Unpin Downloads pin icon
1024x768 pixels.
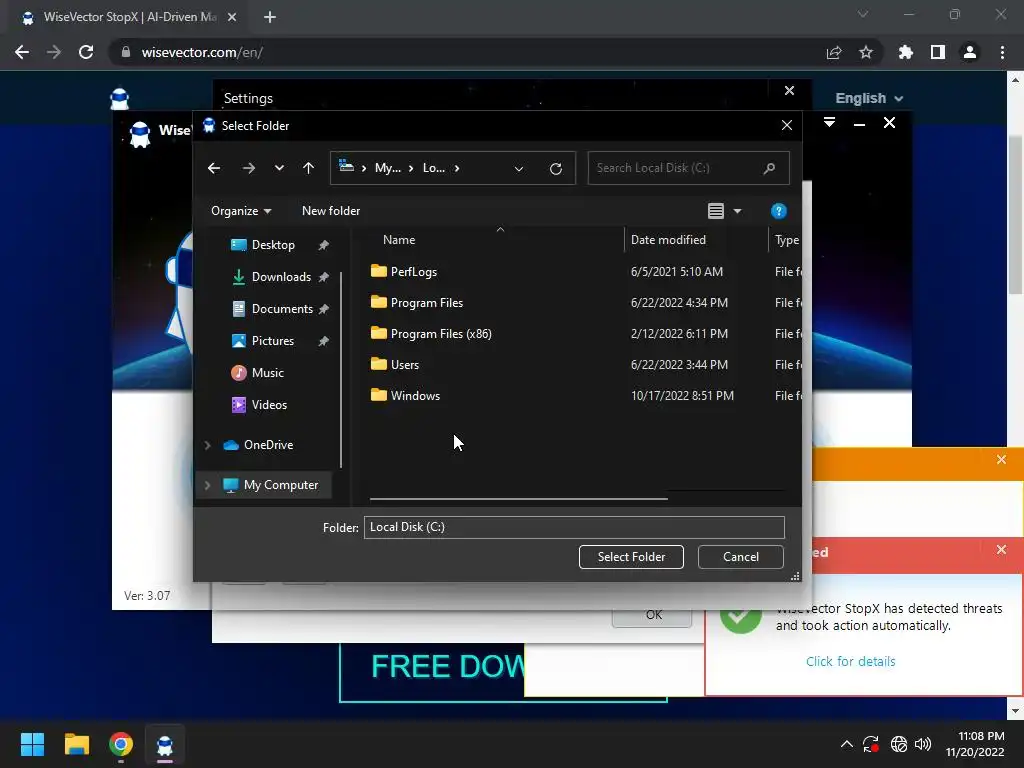(x=323, y=277)
